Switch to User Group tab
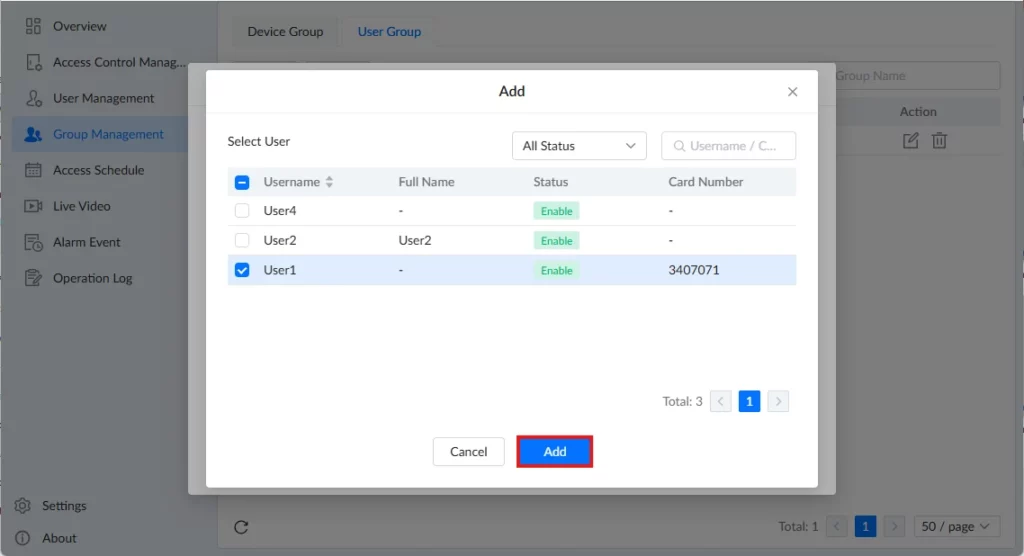The width and height of the screenshot is (1024, 556). pyautogui.click(x=389, y=31)
